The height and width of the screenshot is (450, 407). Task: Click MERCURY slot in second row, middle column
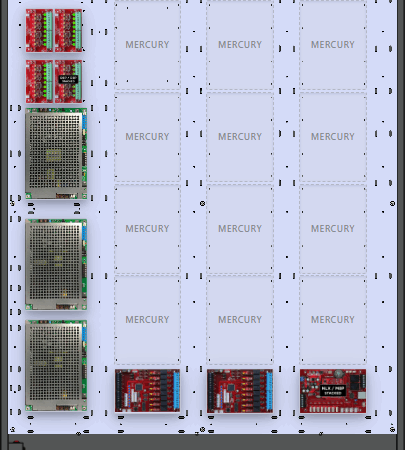(x=240, y=137)
